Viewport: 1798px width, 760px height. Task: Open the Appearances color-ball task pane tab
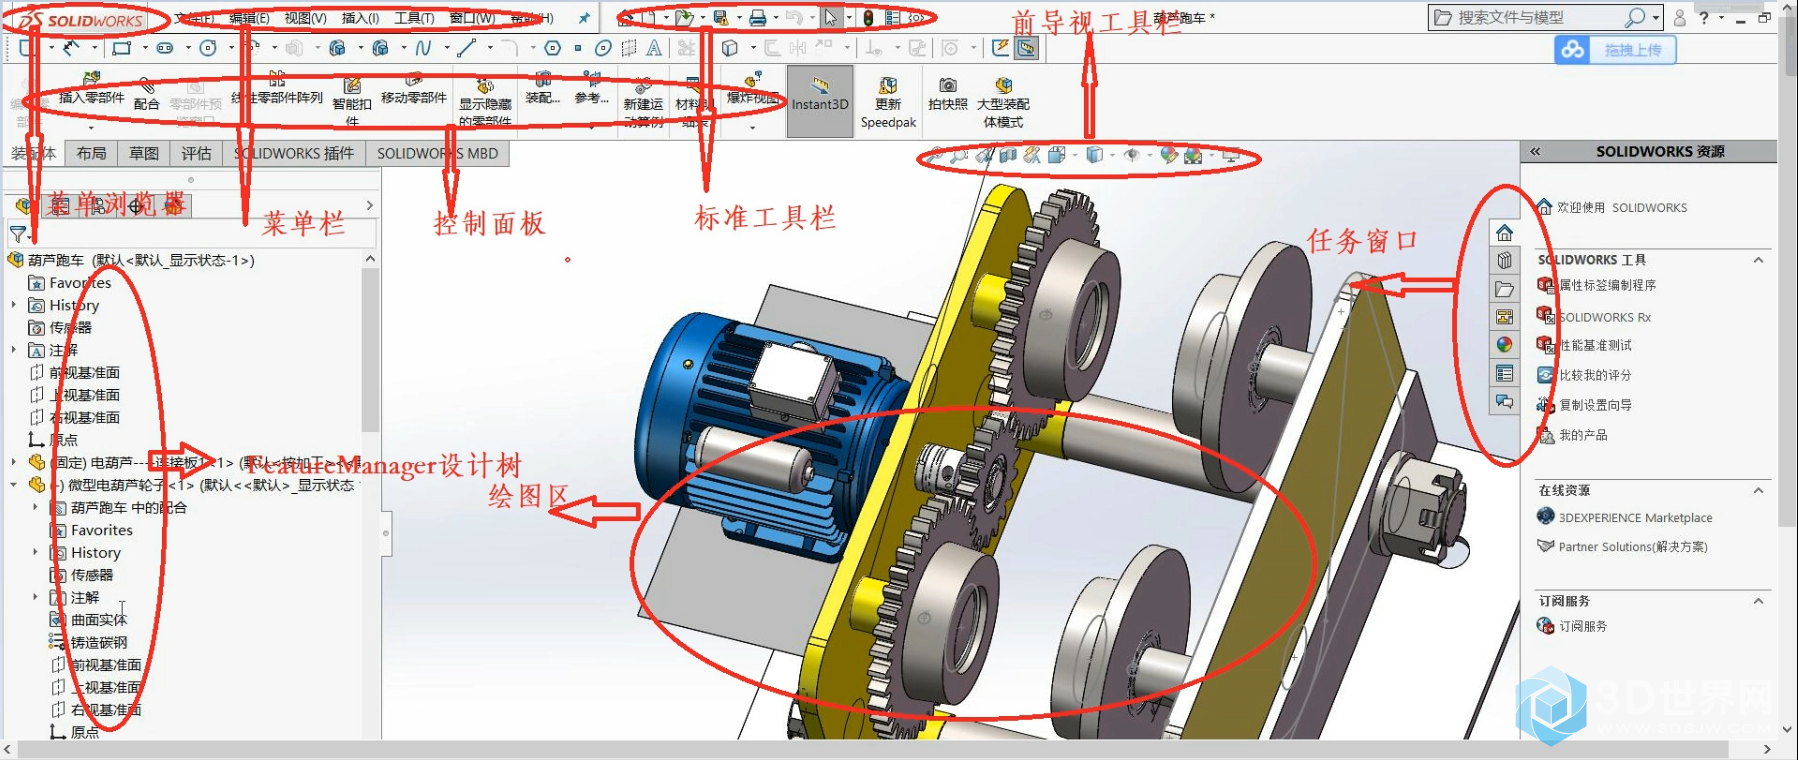[1504, 345]
